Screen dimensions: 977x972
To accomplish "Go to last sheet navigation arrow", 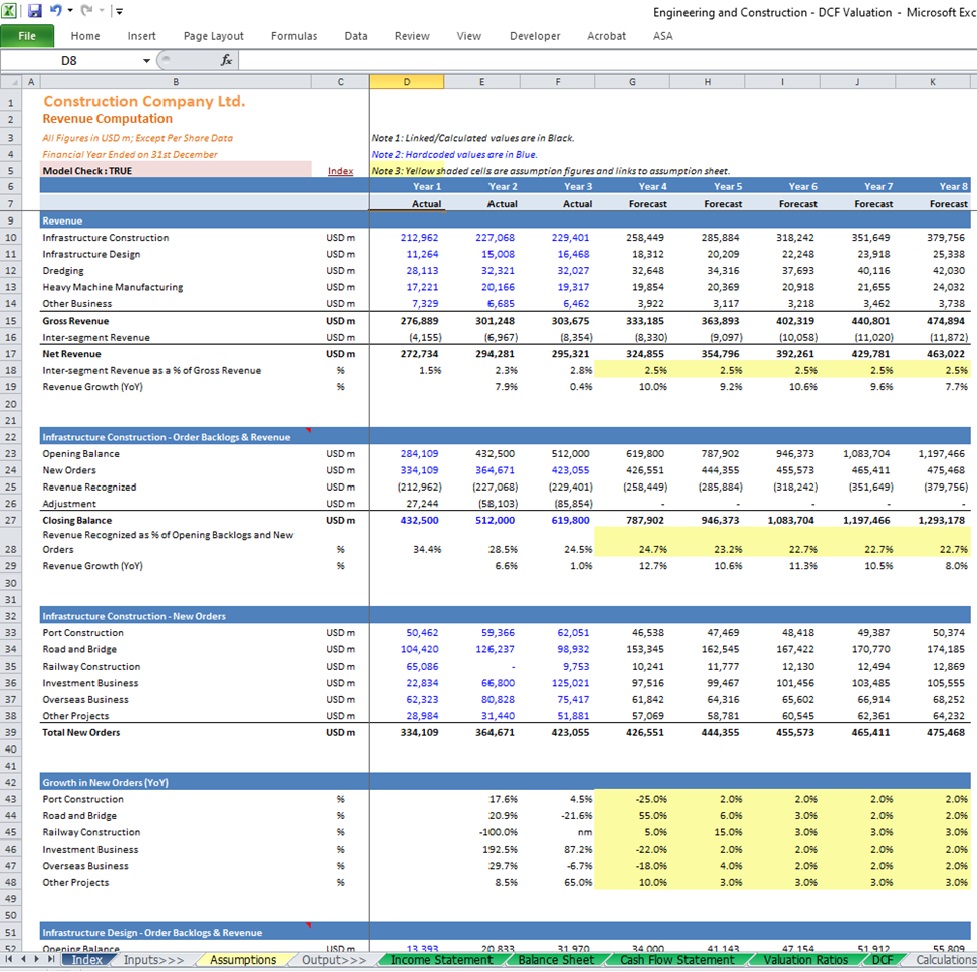I will click(x=50, y=960).
